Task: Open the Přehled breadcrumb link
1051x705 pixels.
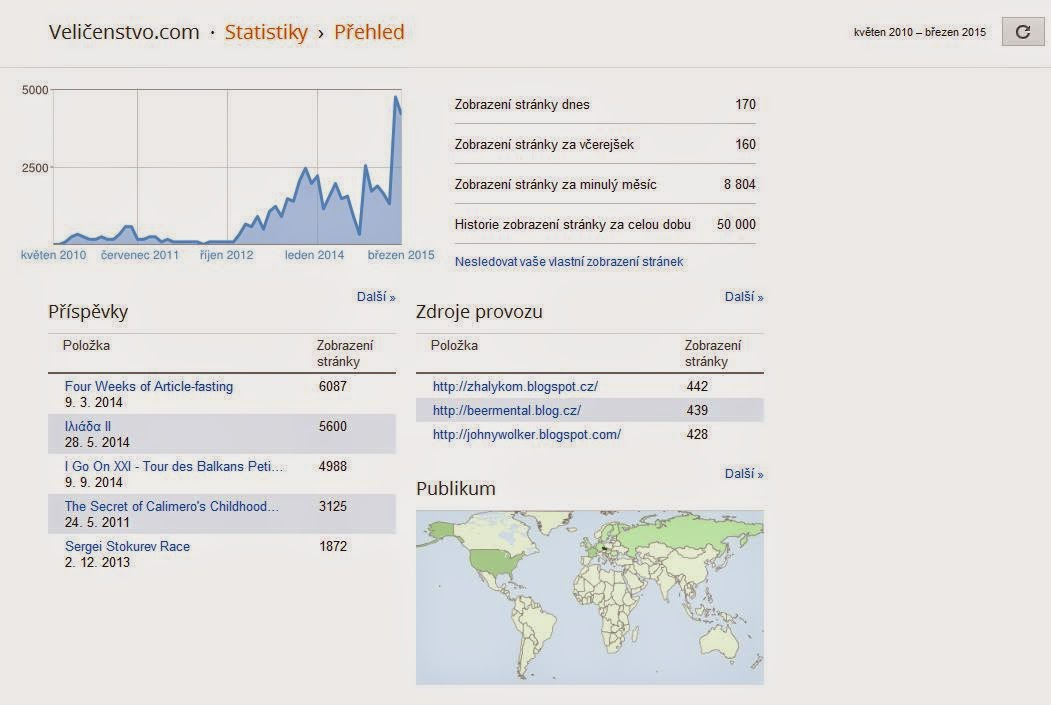Action: coord(369,32)
